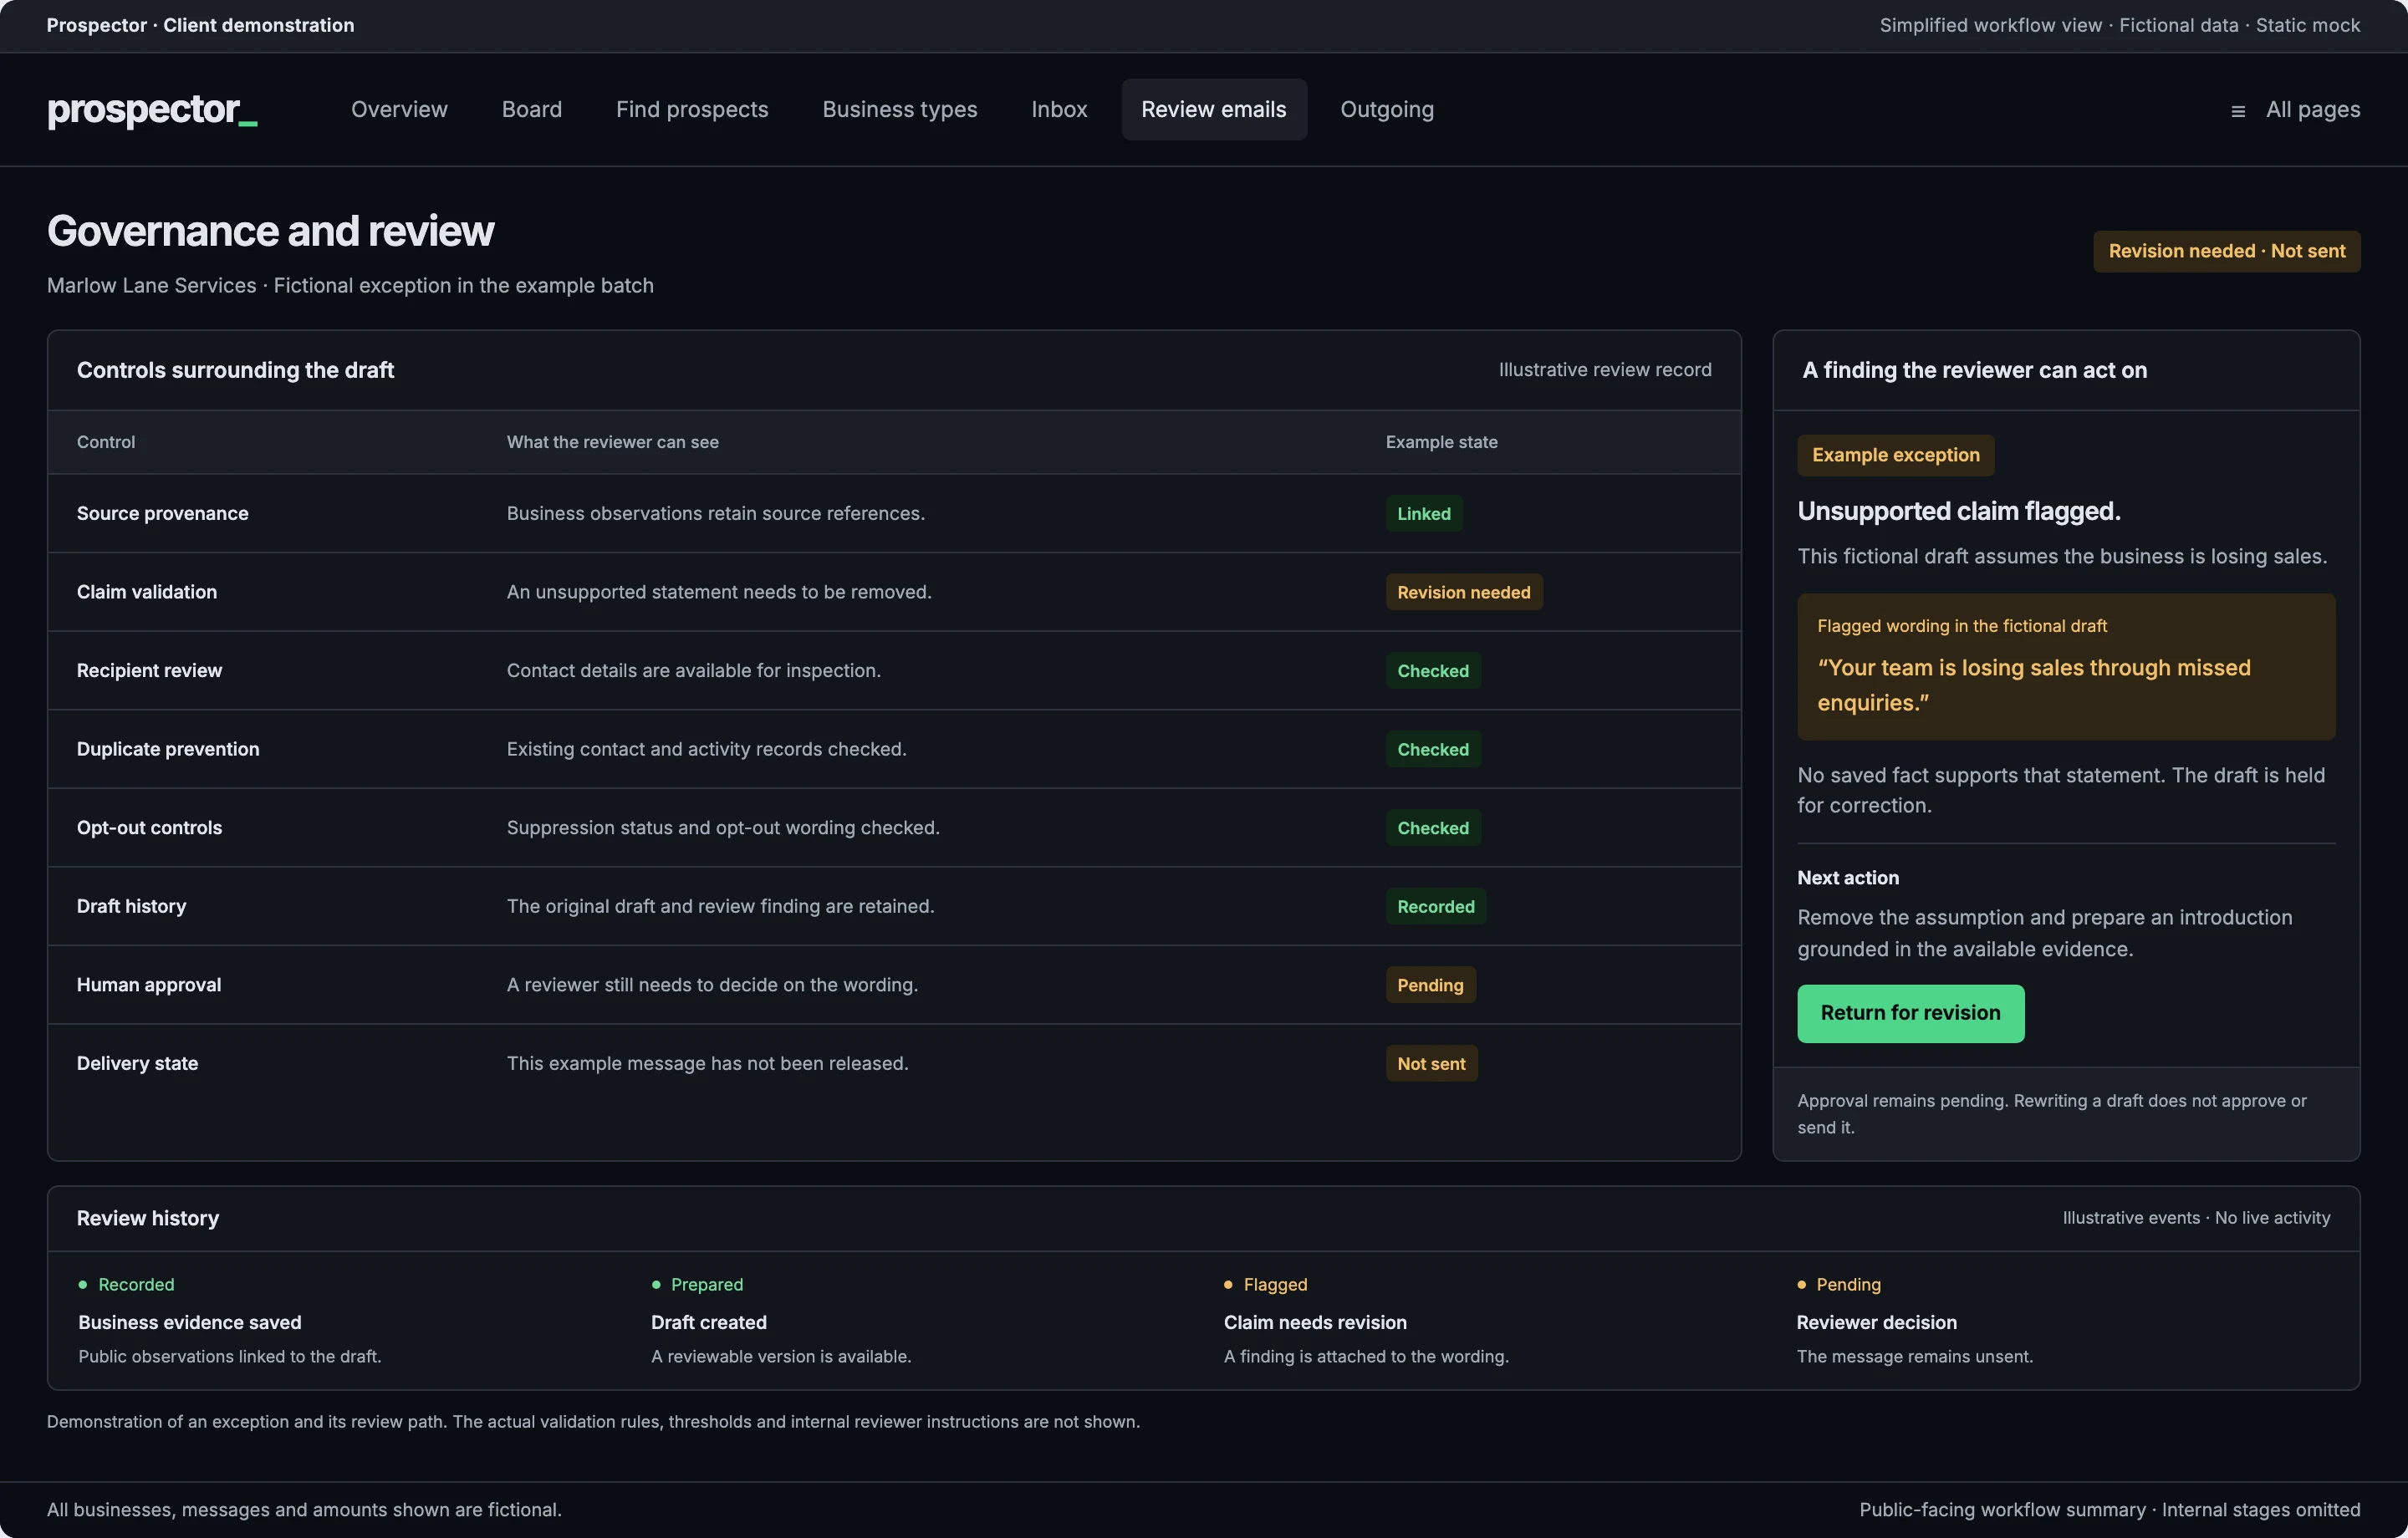Click the Pending status label in history
The width and height of the screenshot is (2408, 1538).
tap(1848, 1284)
